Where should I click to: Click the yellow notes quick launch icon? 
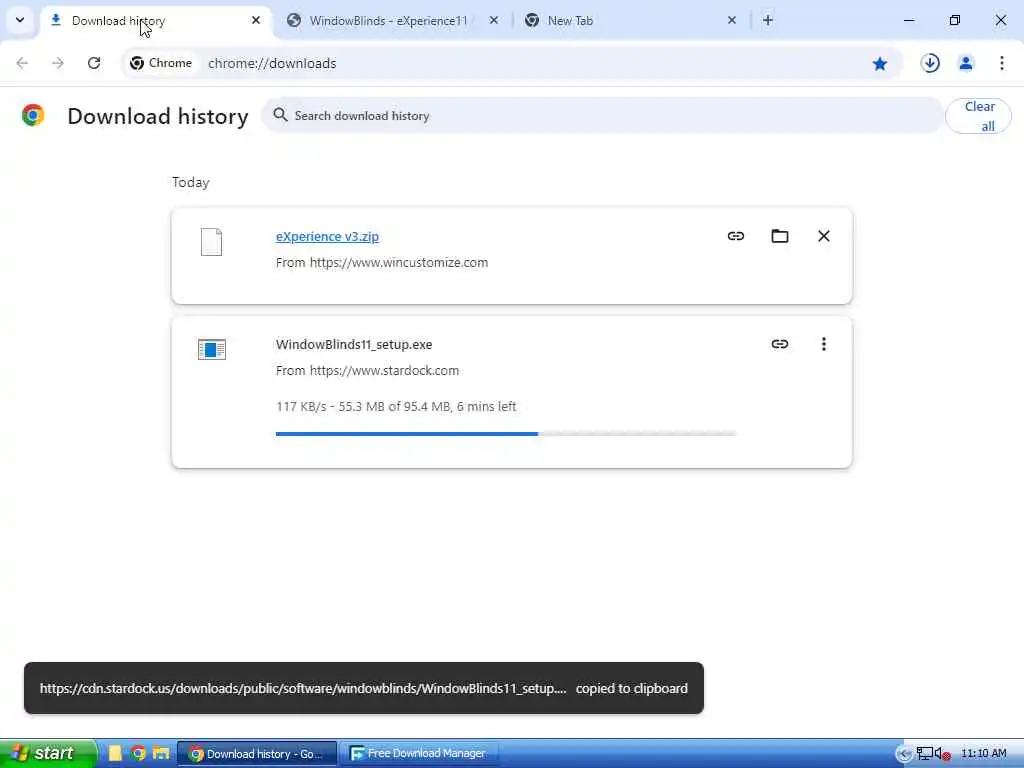(x=116, y=753)
